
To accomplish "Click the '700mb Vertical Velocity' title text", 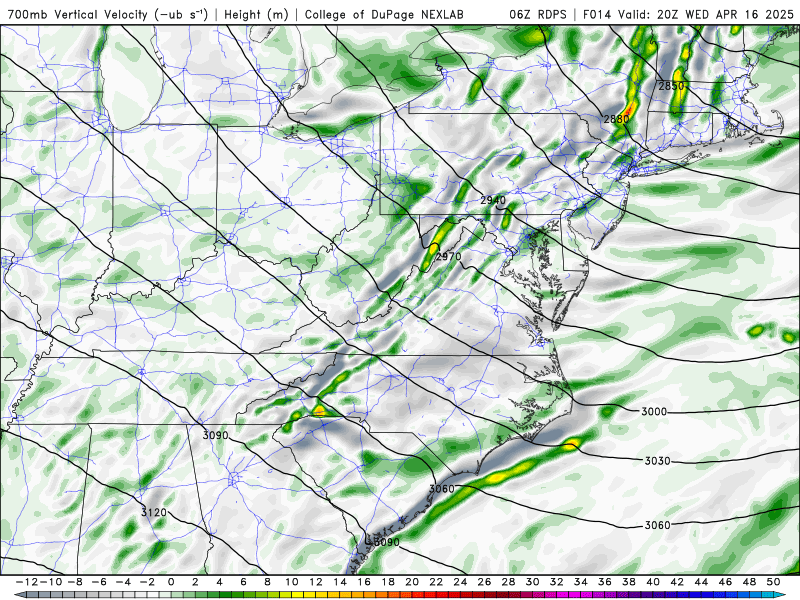I will coord(78,15).
